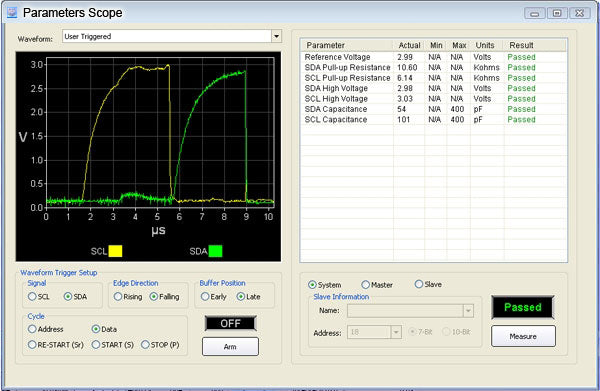Select the SDA Pull-up Resistance row
This screenshot has width=600, height=391.
pyautogui.click(x=433, y=67)
